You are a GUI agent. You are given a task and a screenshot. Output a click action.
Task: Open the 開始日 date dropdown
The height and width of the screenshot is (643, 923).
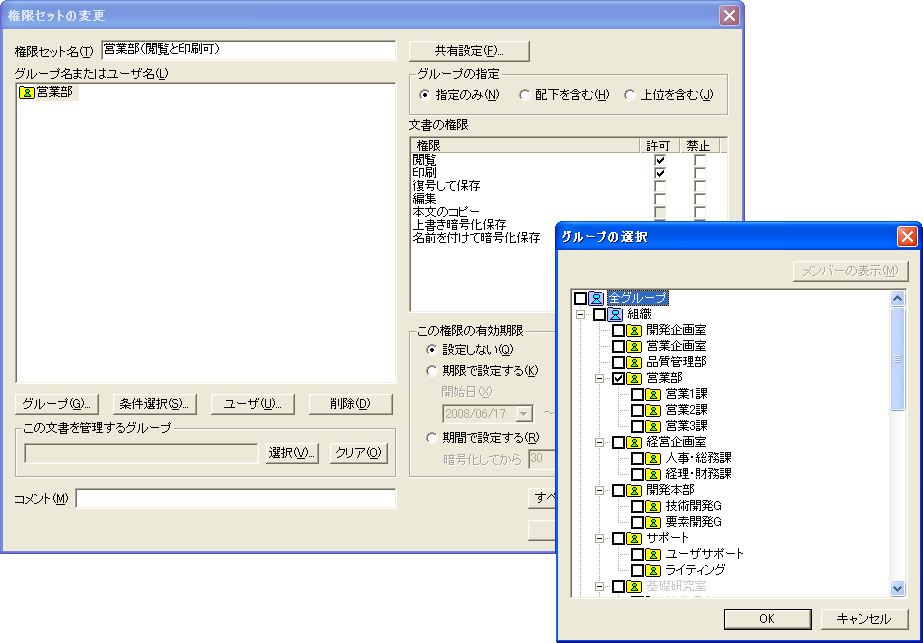click(x=524, y=414)
